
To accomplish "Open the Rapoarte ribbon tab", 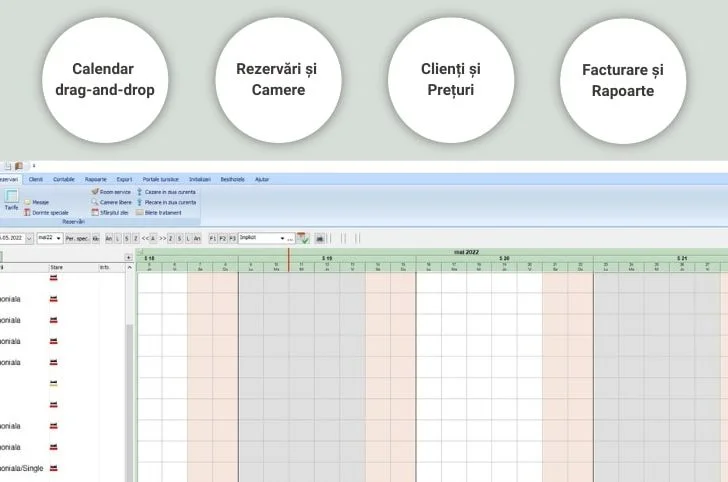I will (x=96, y=179).
